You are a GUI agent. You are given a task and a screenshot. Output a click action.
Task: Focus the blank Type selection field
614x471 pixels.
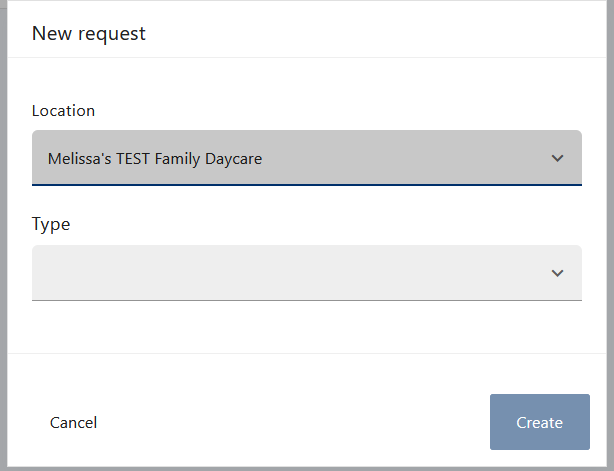pos(250,273)
